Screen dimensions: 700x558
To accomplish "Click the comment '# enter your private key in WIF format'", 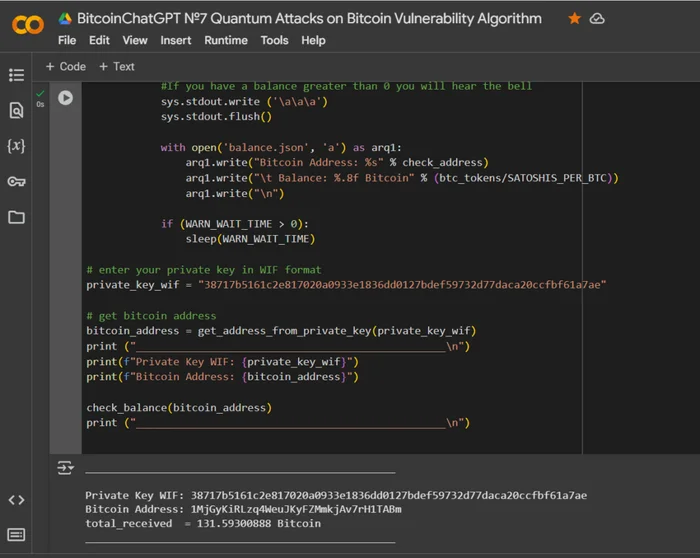I will coord(204,270).
